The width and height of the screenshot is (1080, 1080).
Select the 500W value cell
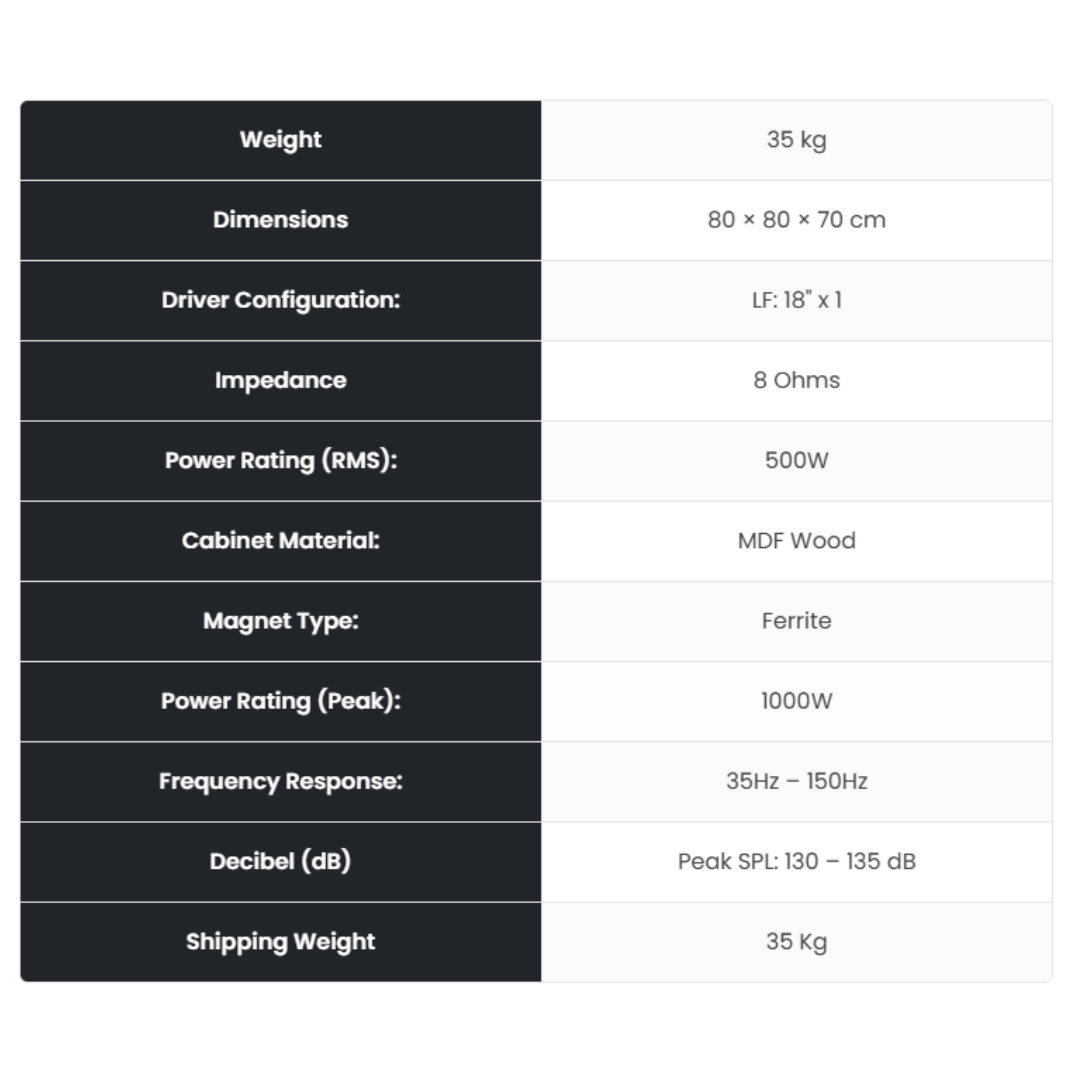point(796,461)
